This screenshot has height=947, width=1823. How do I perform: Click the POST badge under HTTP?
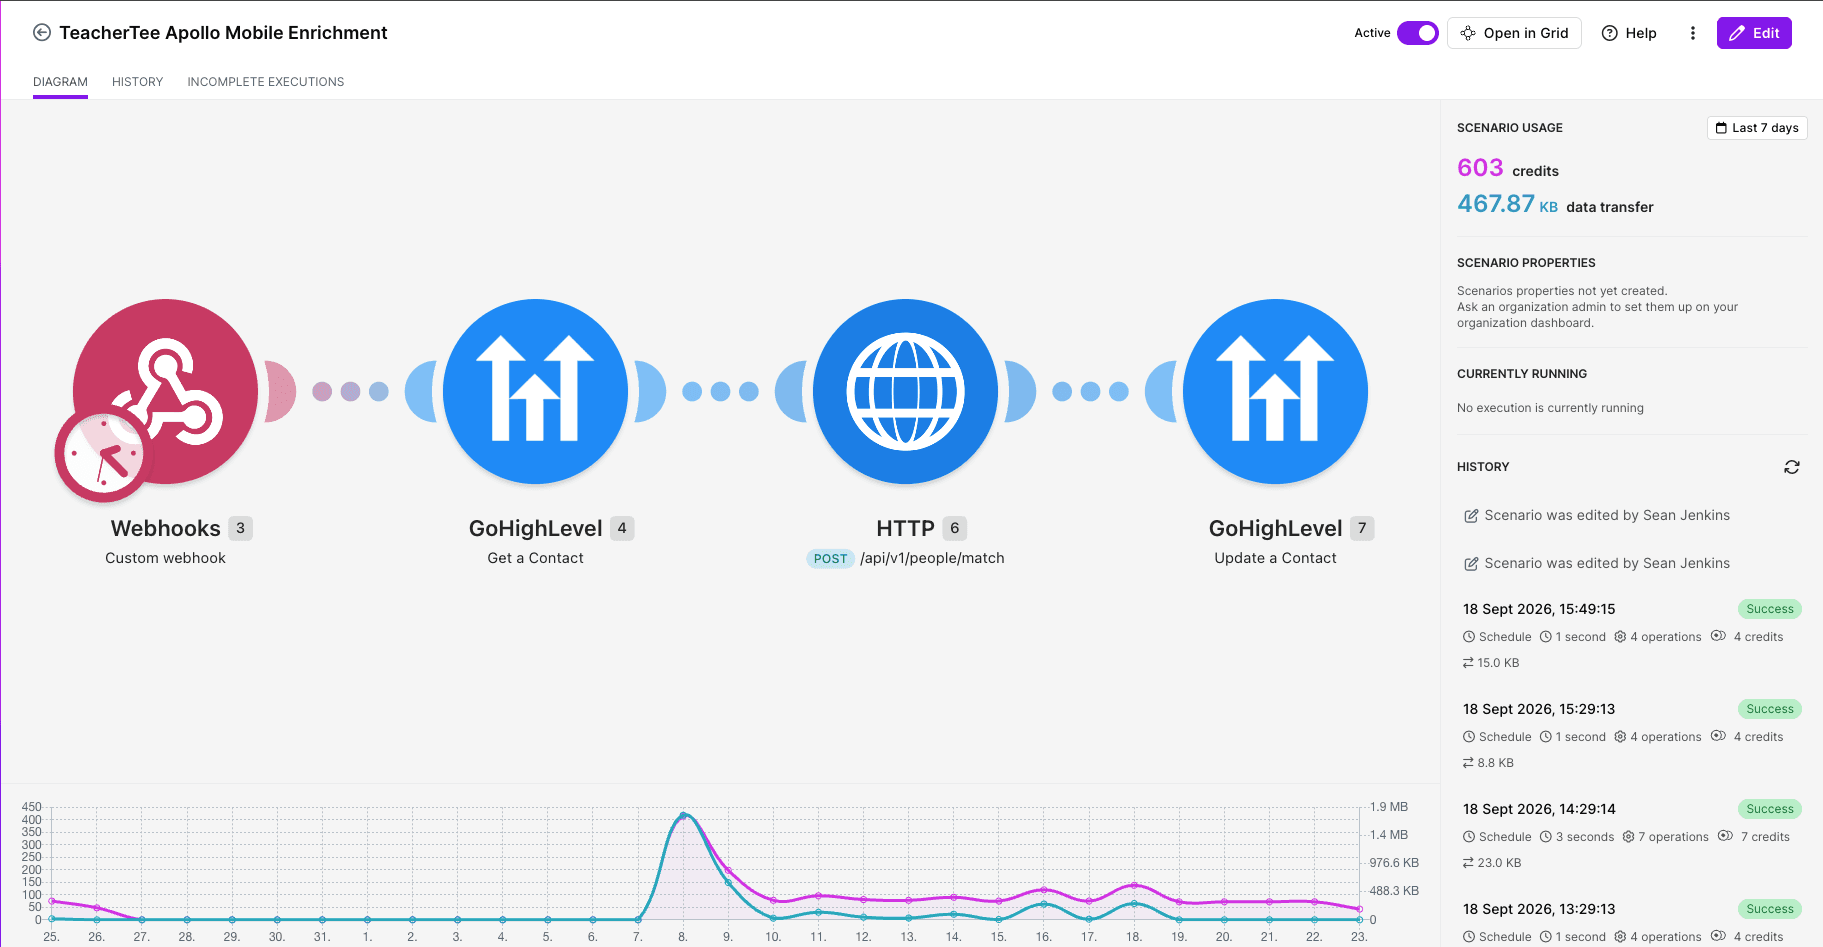point(830,559)
